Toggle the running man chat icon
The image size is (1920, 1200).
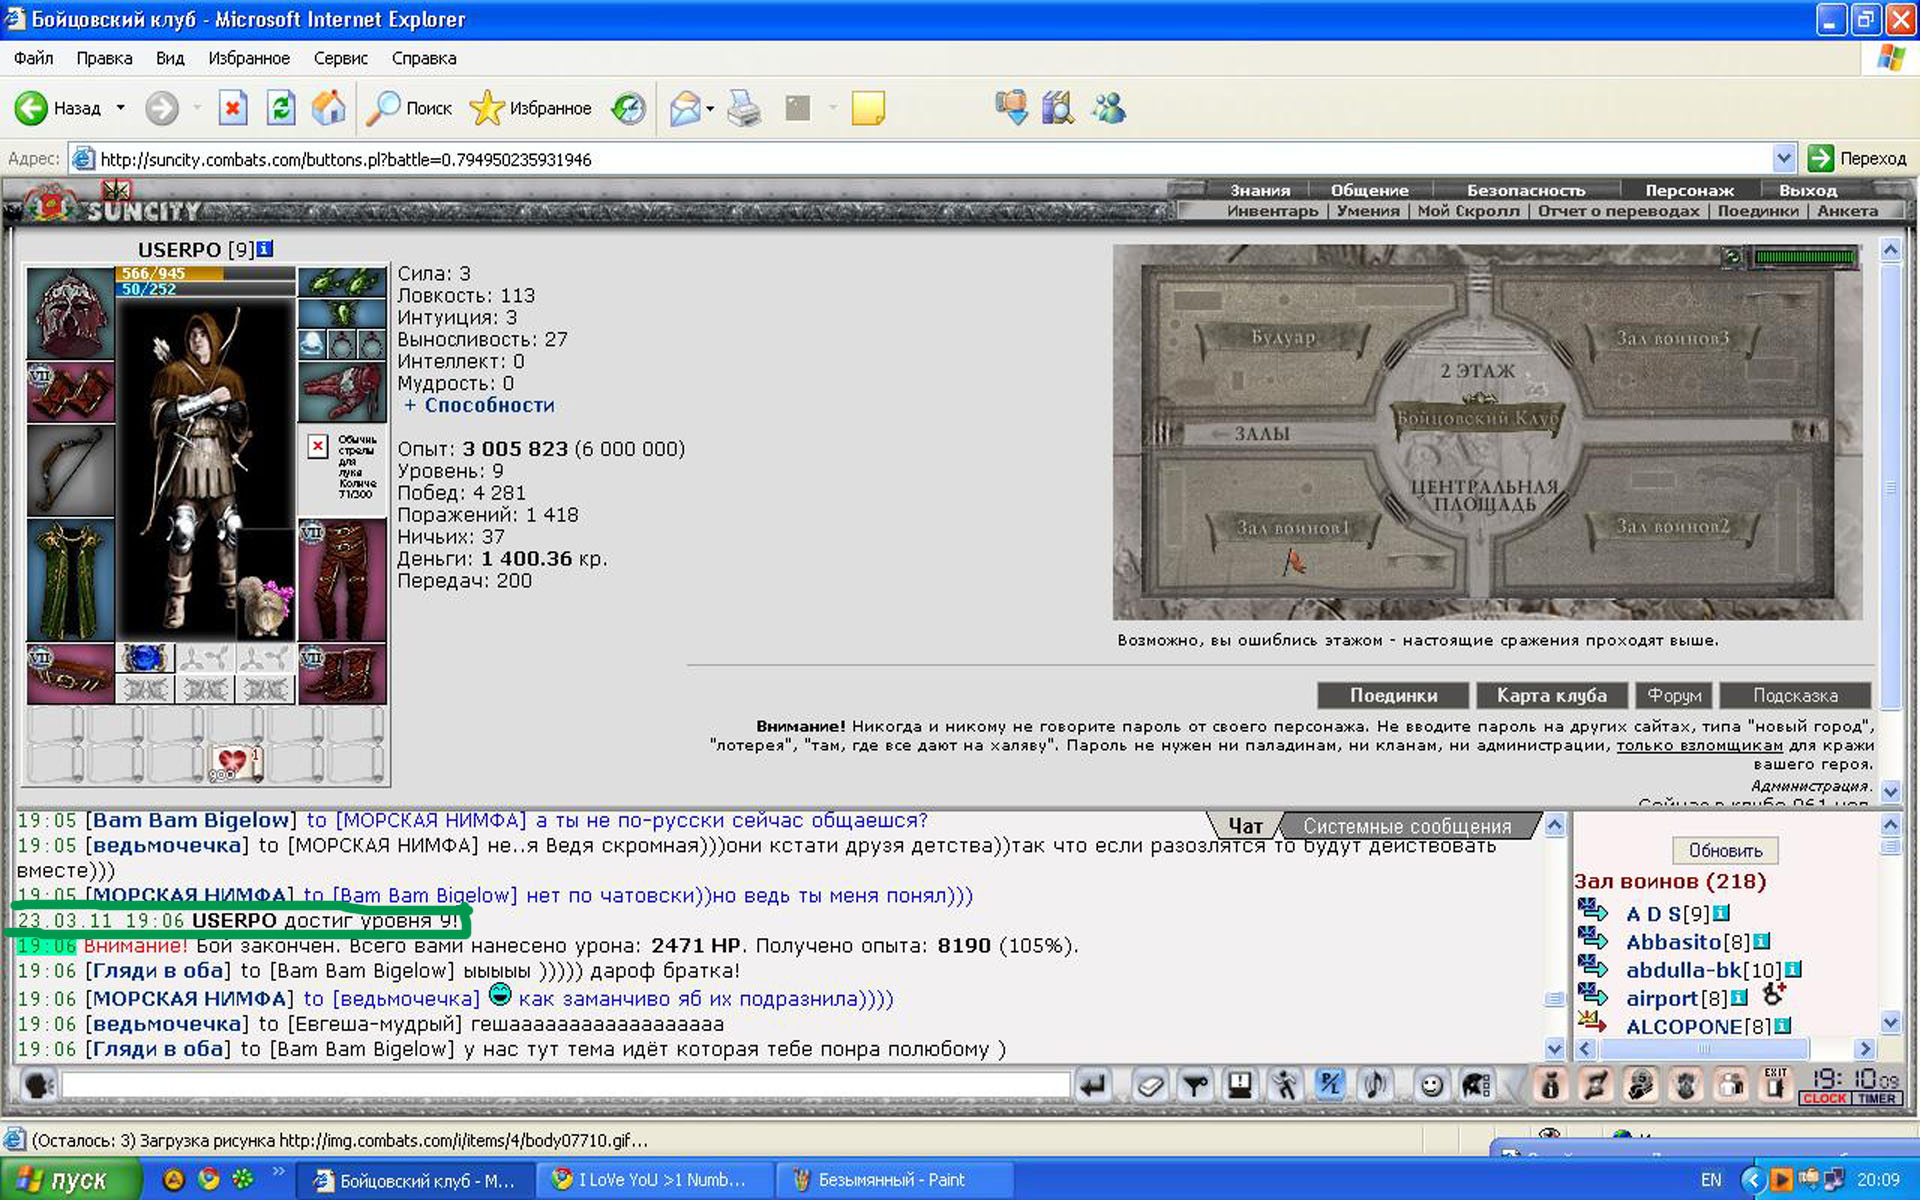1285,1085
